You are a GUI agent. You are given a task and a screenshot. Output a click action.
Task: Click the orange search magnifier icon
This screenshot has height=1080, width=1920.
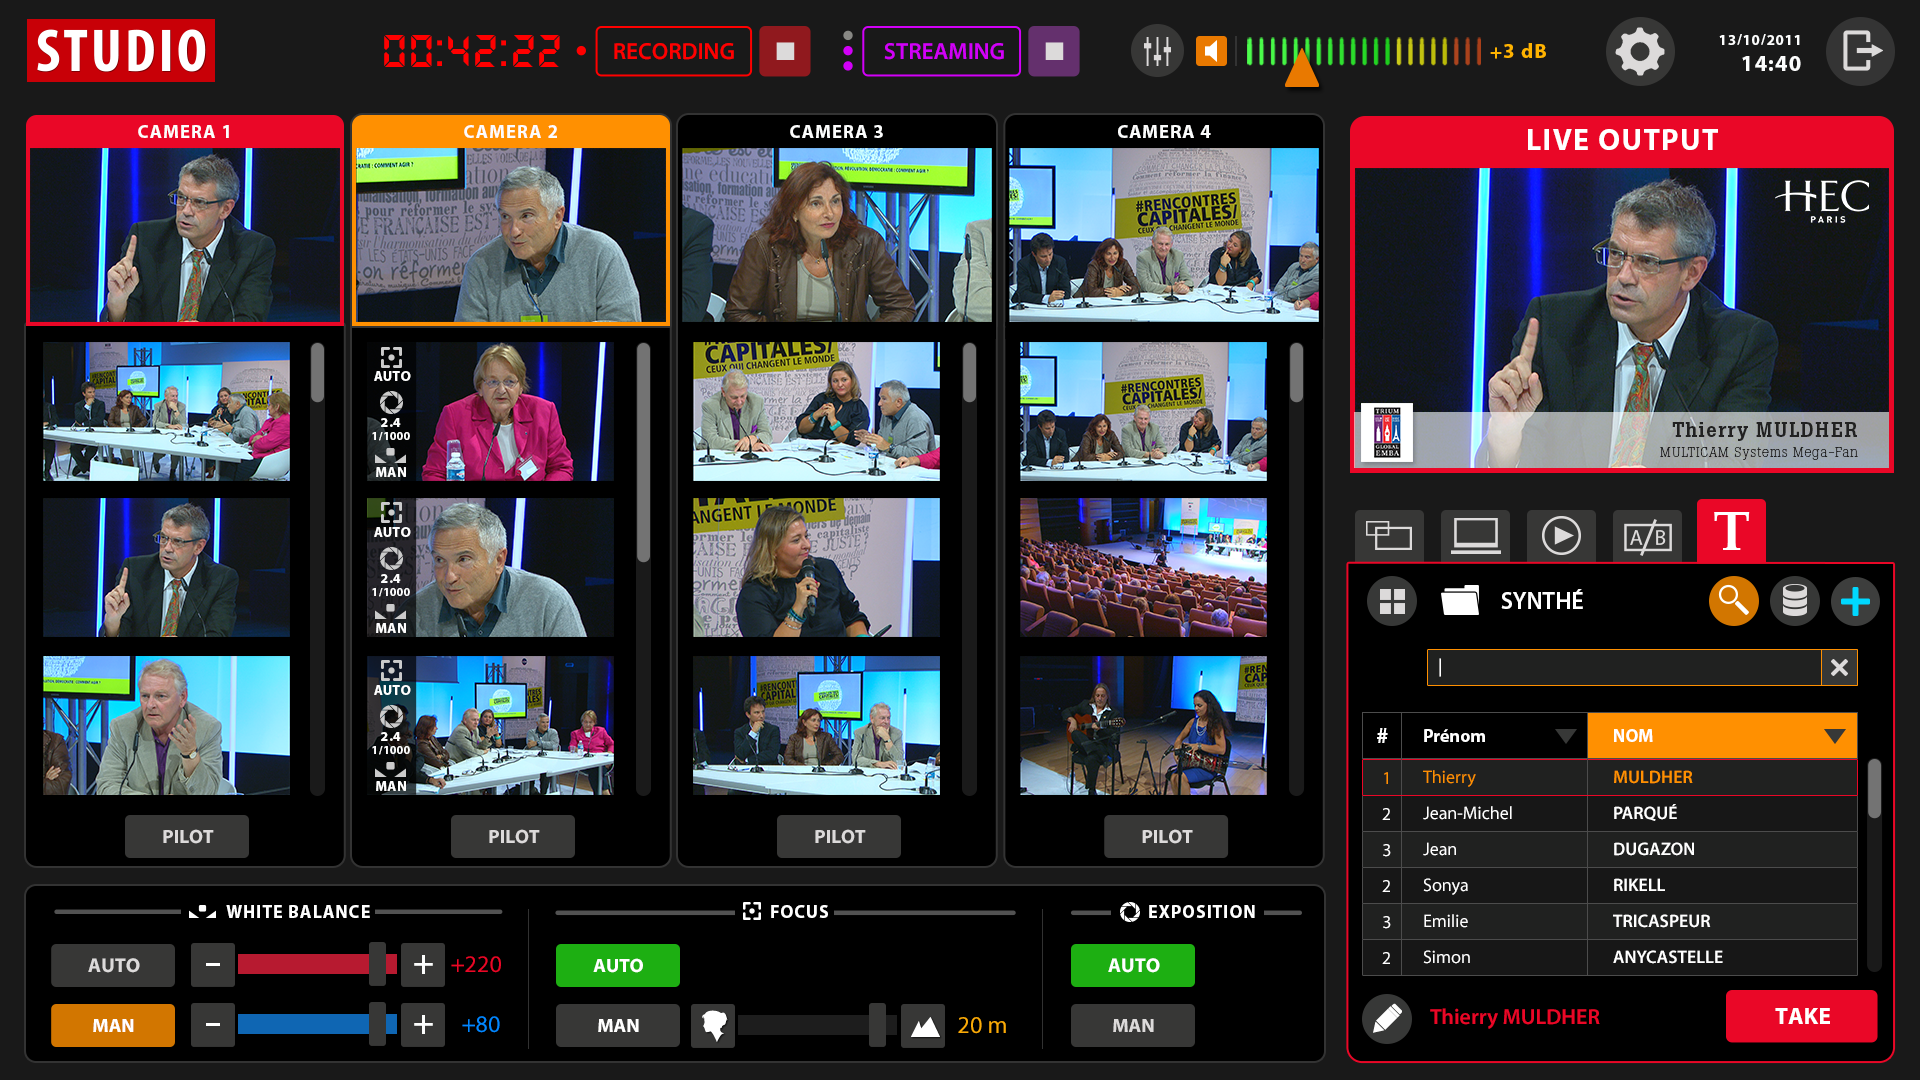coord(1733,601)
